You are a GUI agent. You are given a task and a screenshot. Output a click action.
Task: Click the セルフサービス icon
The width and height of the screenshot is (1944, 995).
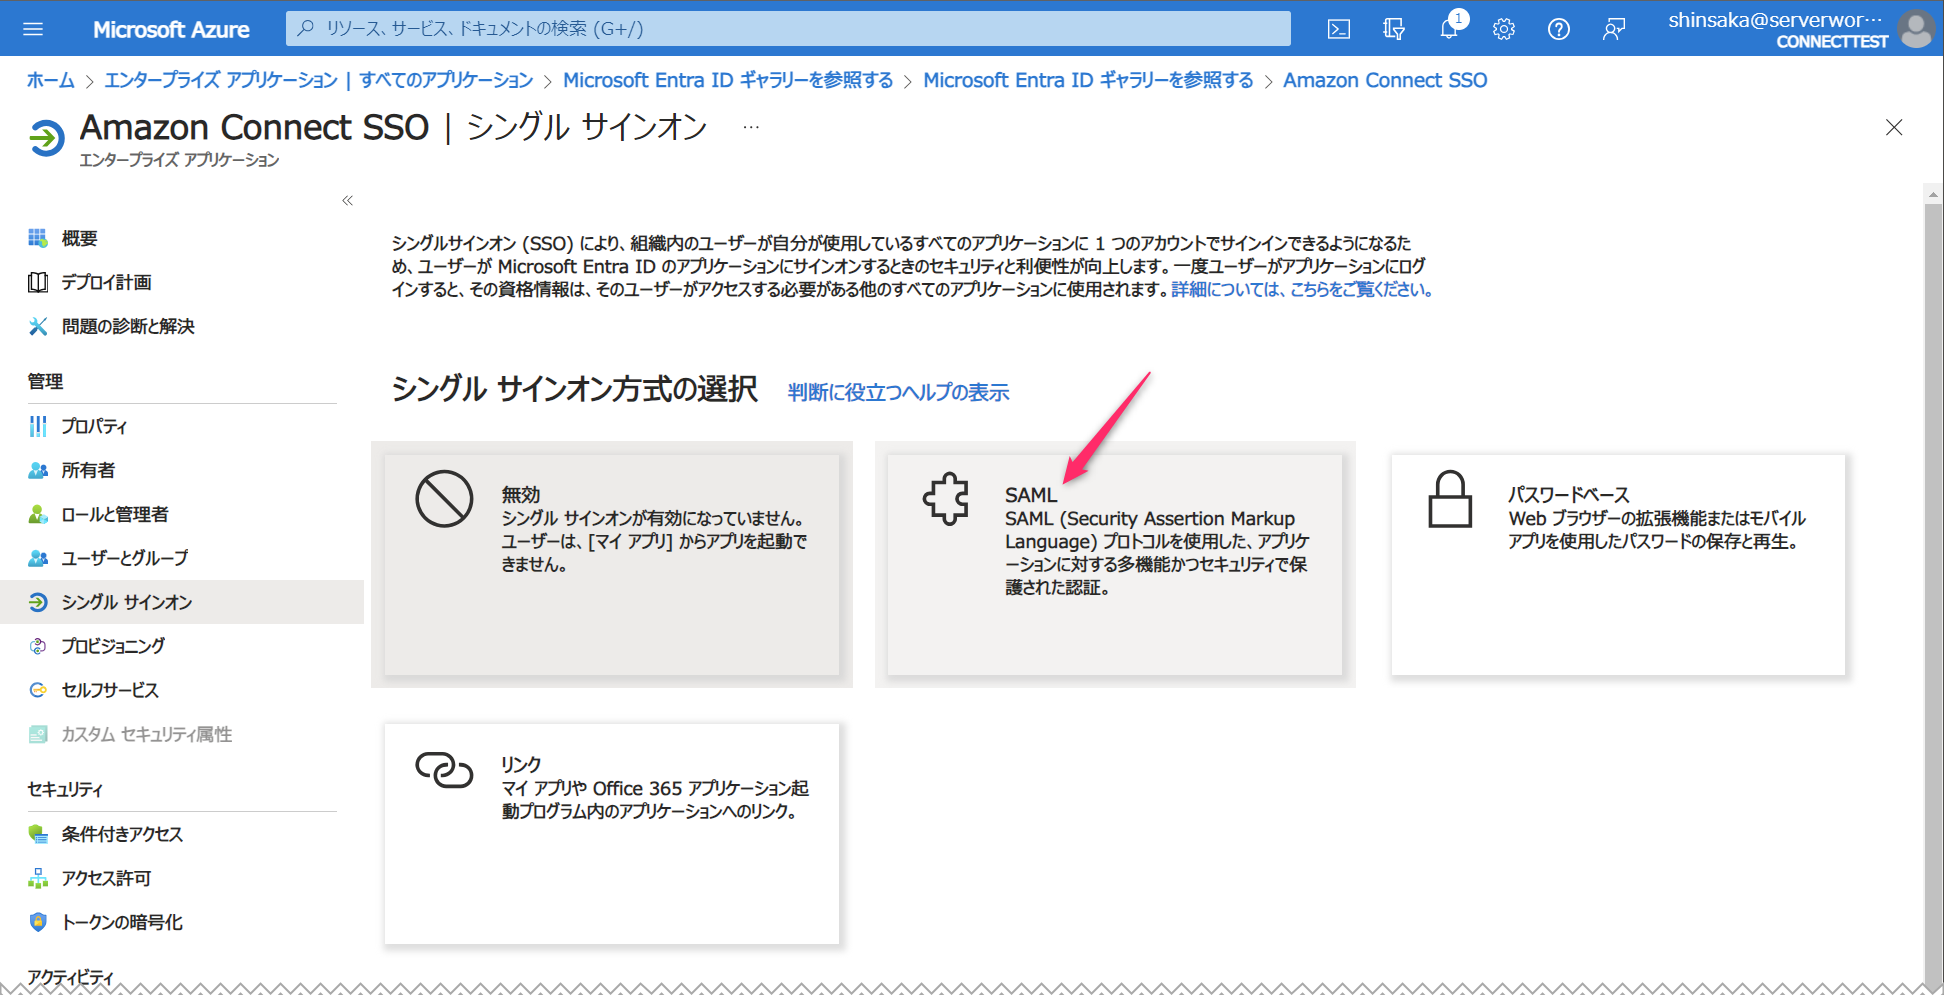click(x=38, y=690)
